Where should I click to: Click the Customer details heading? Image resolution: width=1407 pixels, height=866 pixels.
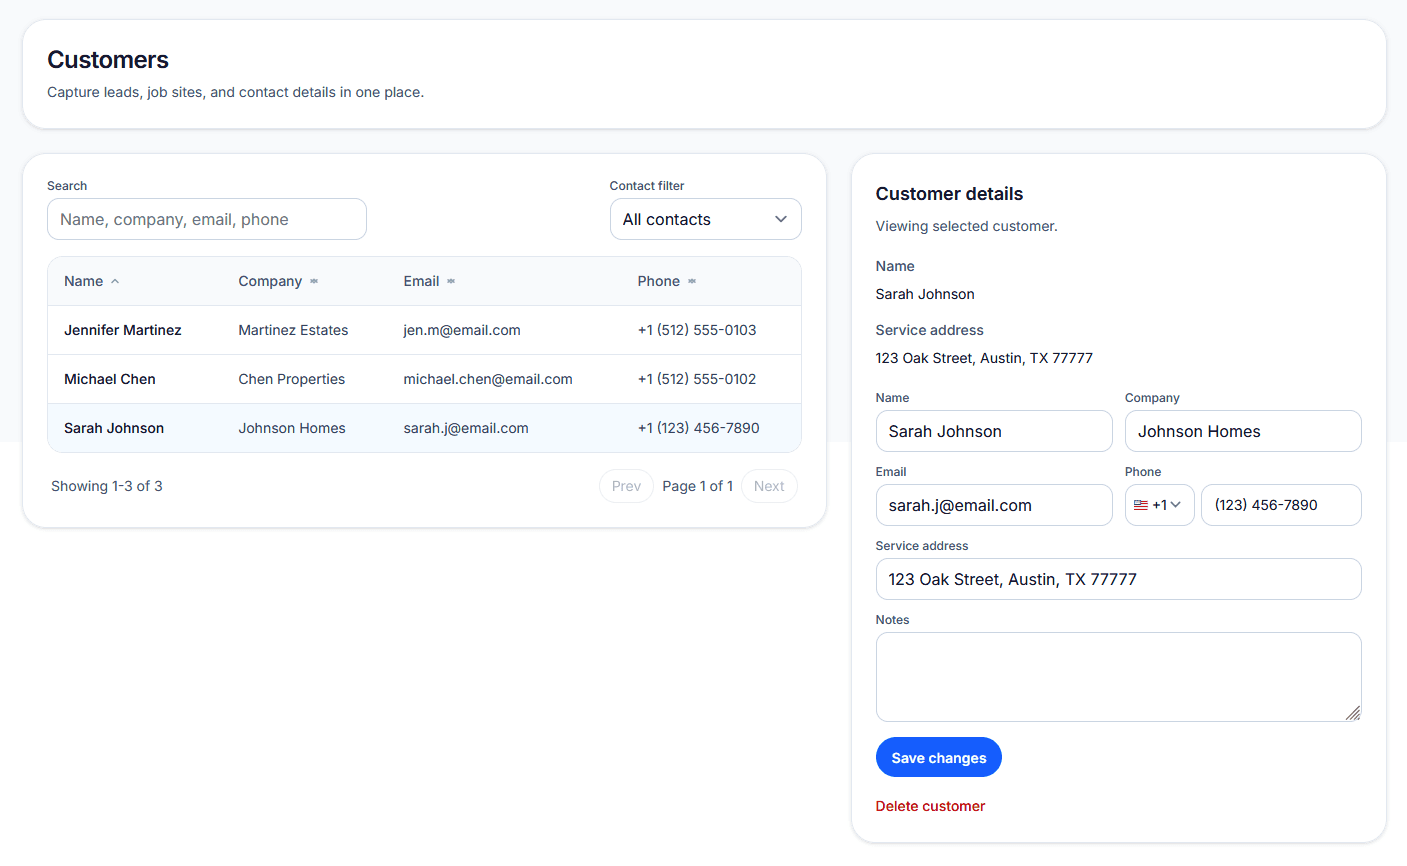pyautogui.click(x=949, y=194)
